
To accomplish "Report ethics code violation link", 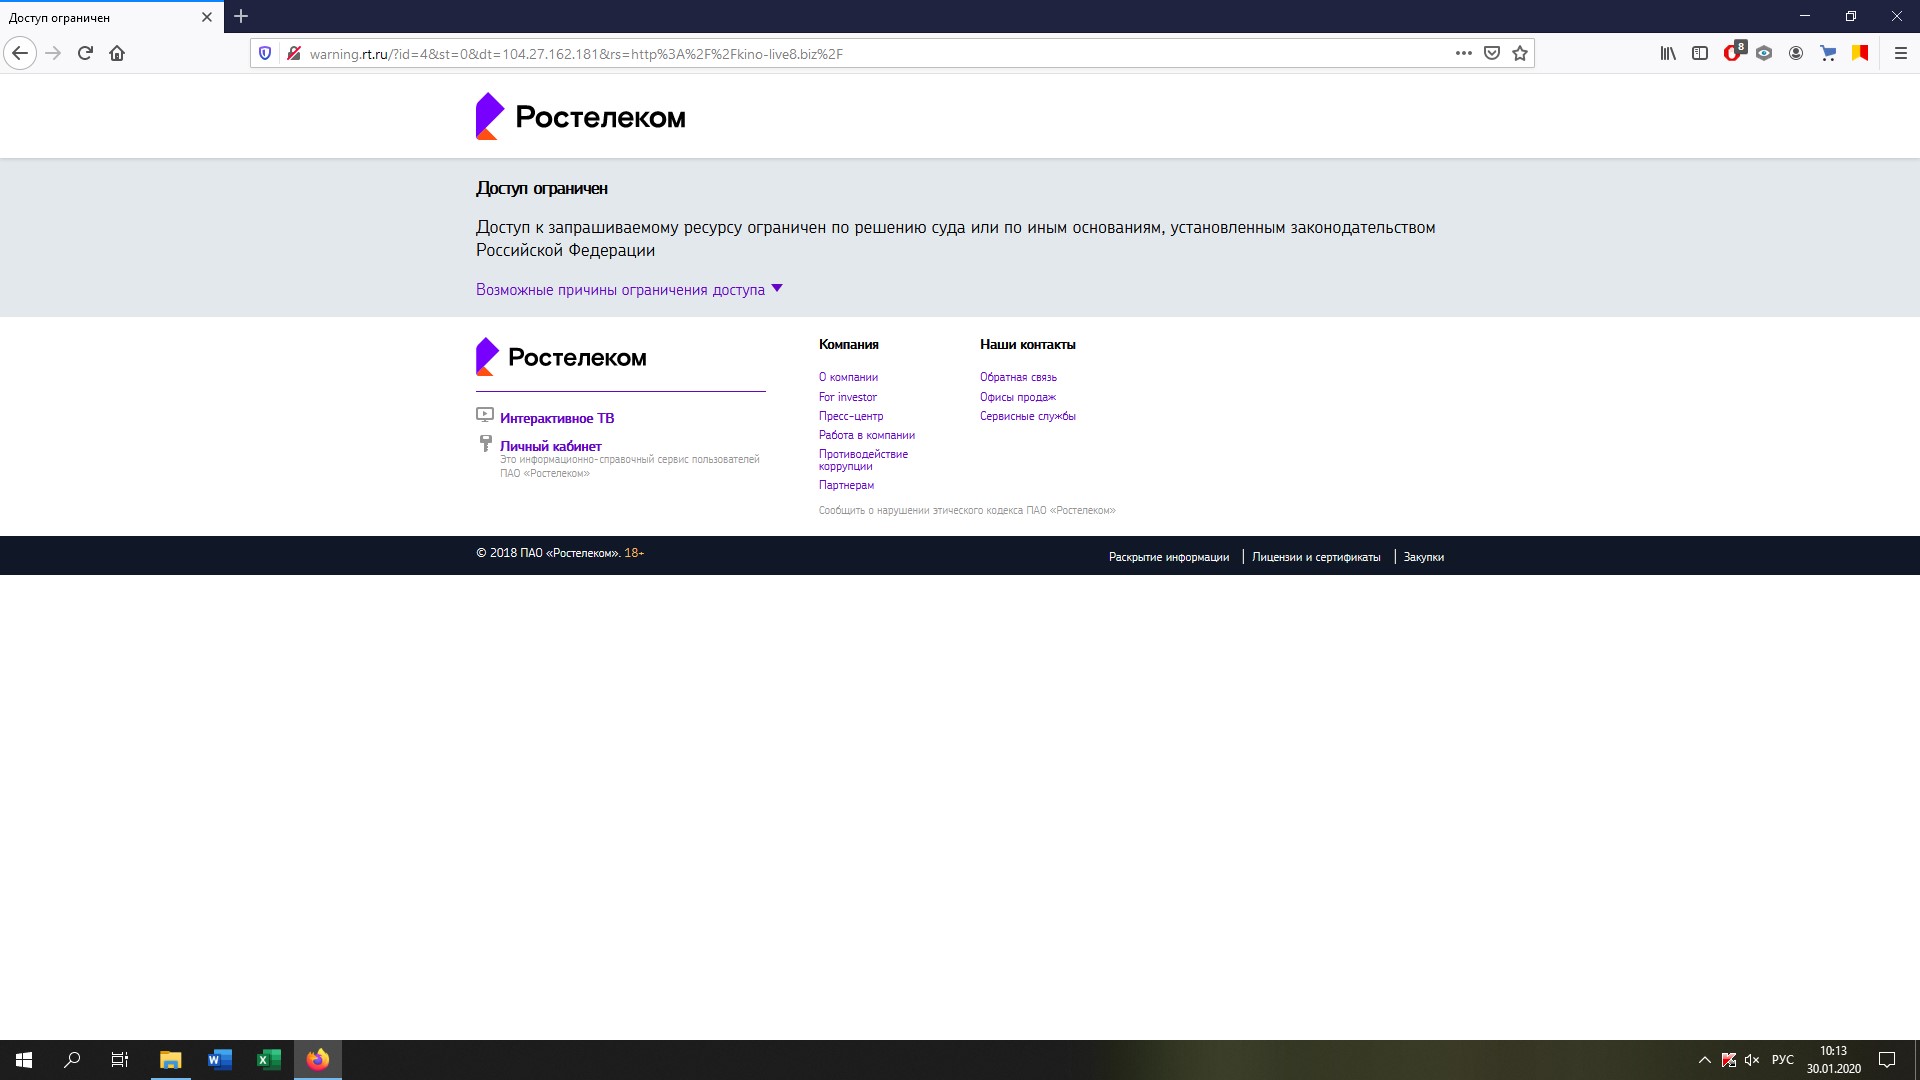I will pyautogui.click(x=967, y=510).
